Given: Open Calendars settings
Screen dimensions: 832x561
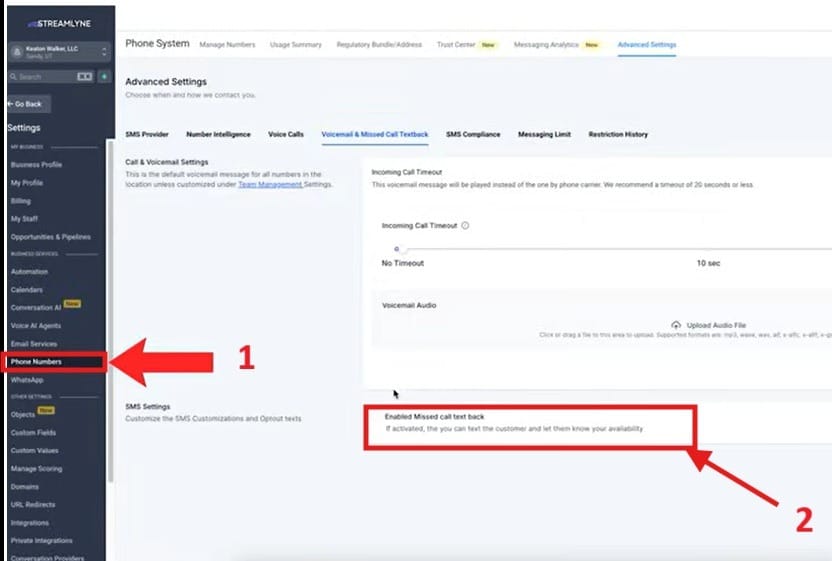Looking at the screenshot, I should (27, 290).
